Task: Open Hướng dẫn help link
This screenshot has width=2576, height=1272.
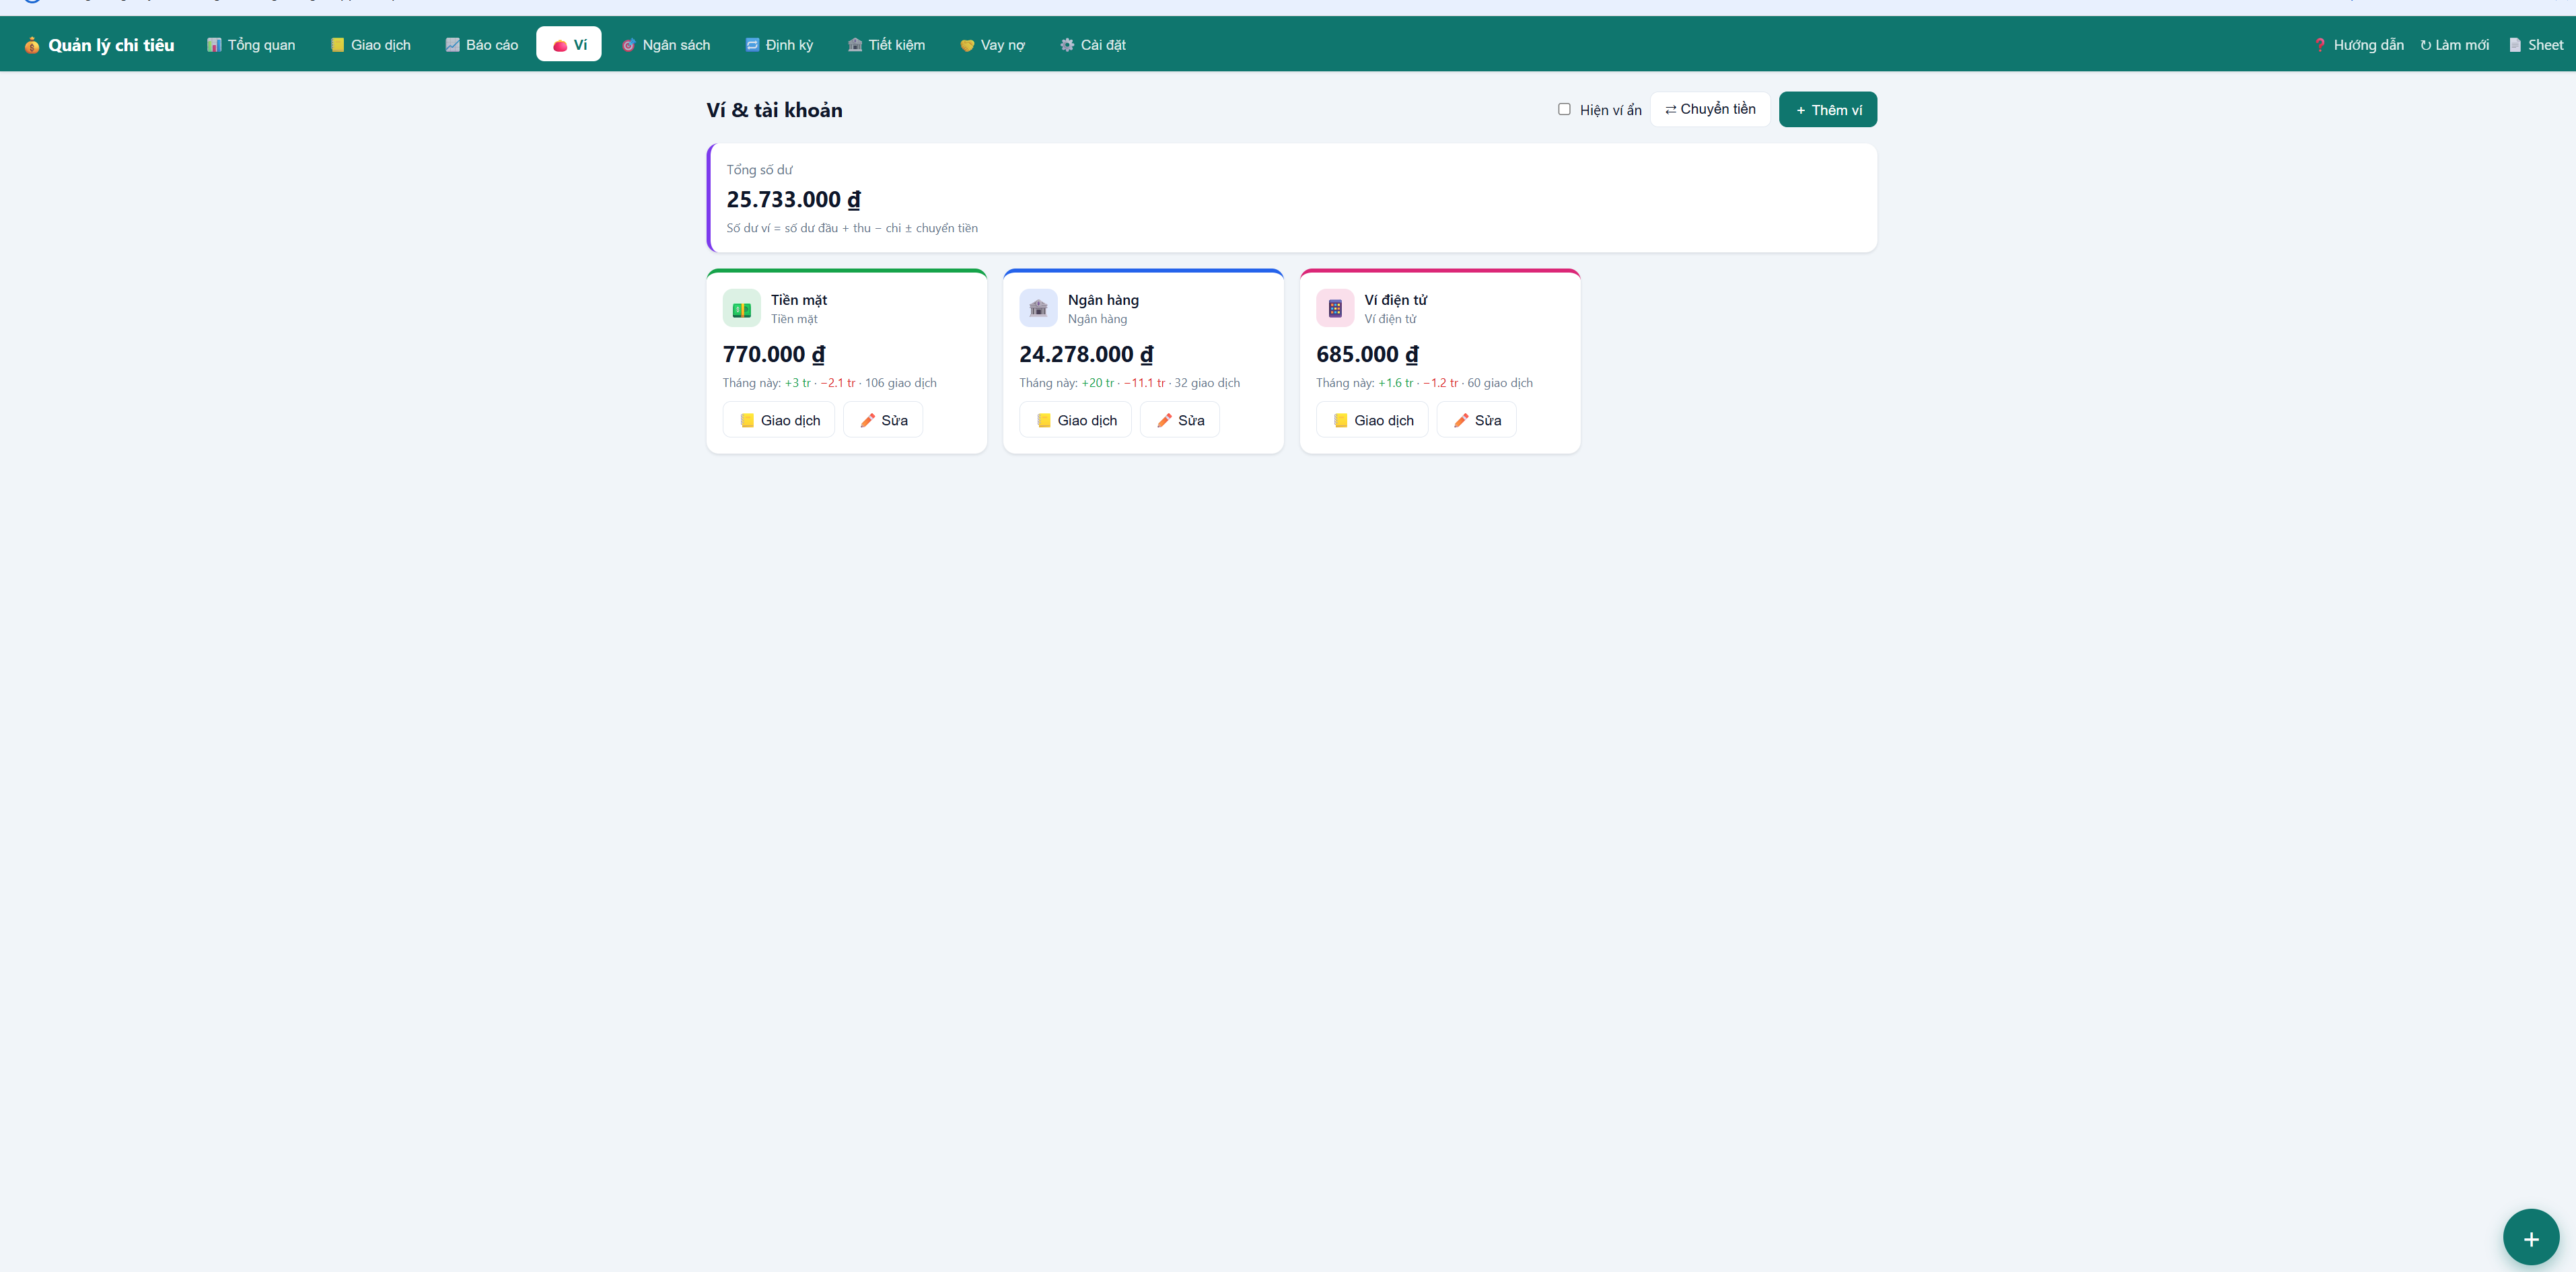Action: click(2358, 45)
